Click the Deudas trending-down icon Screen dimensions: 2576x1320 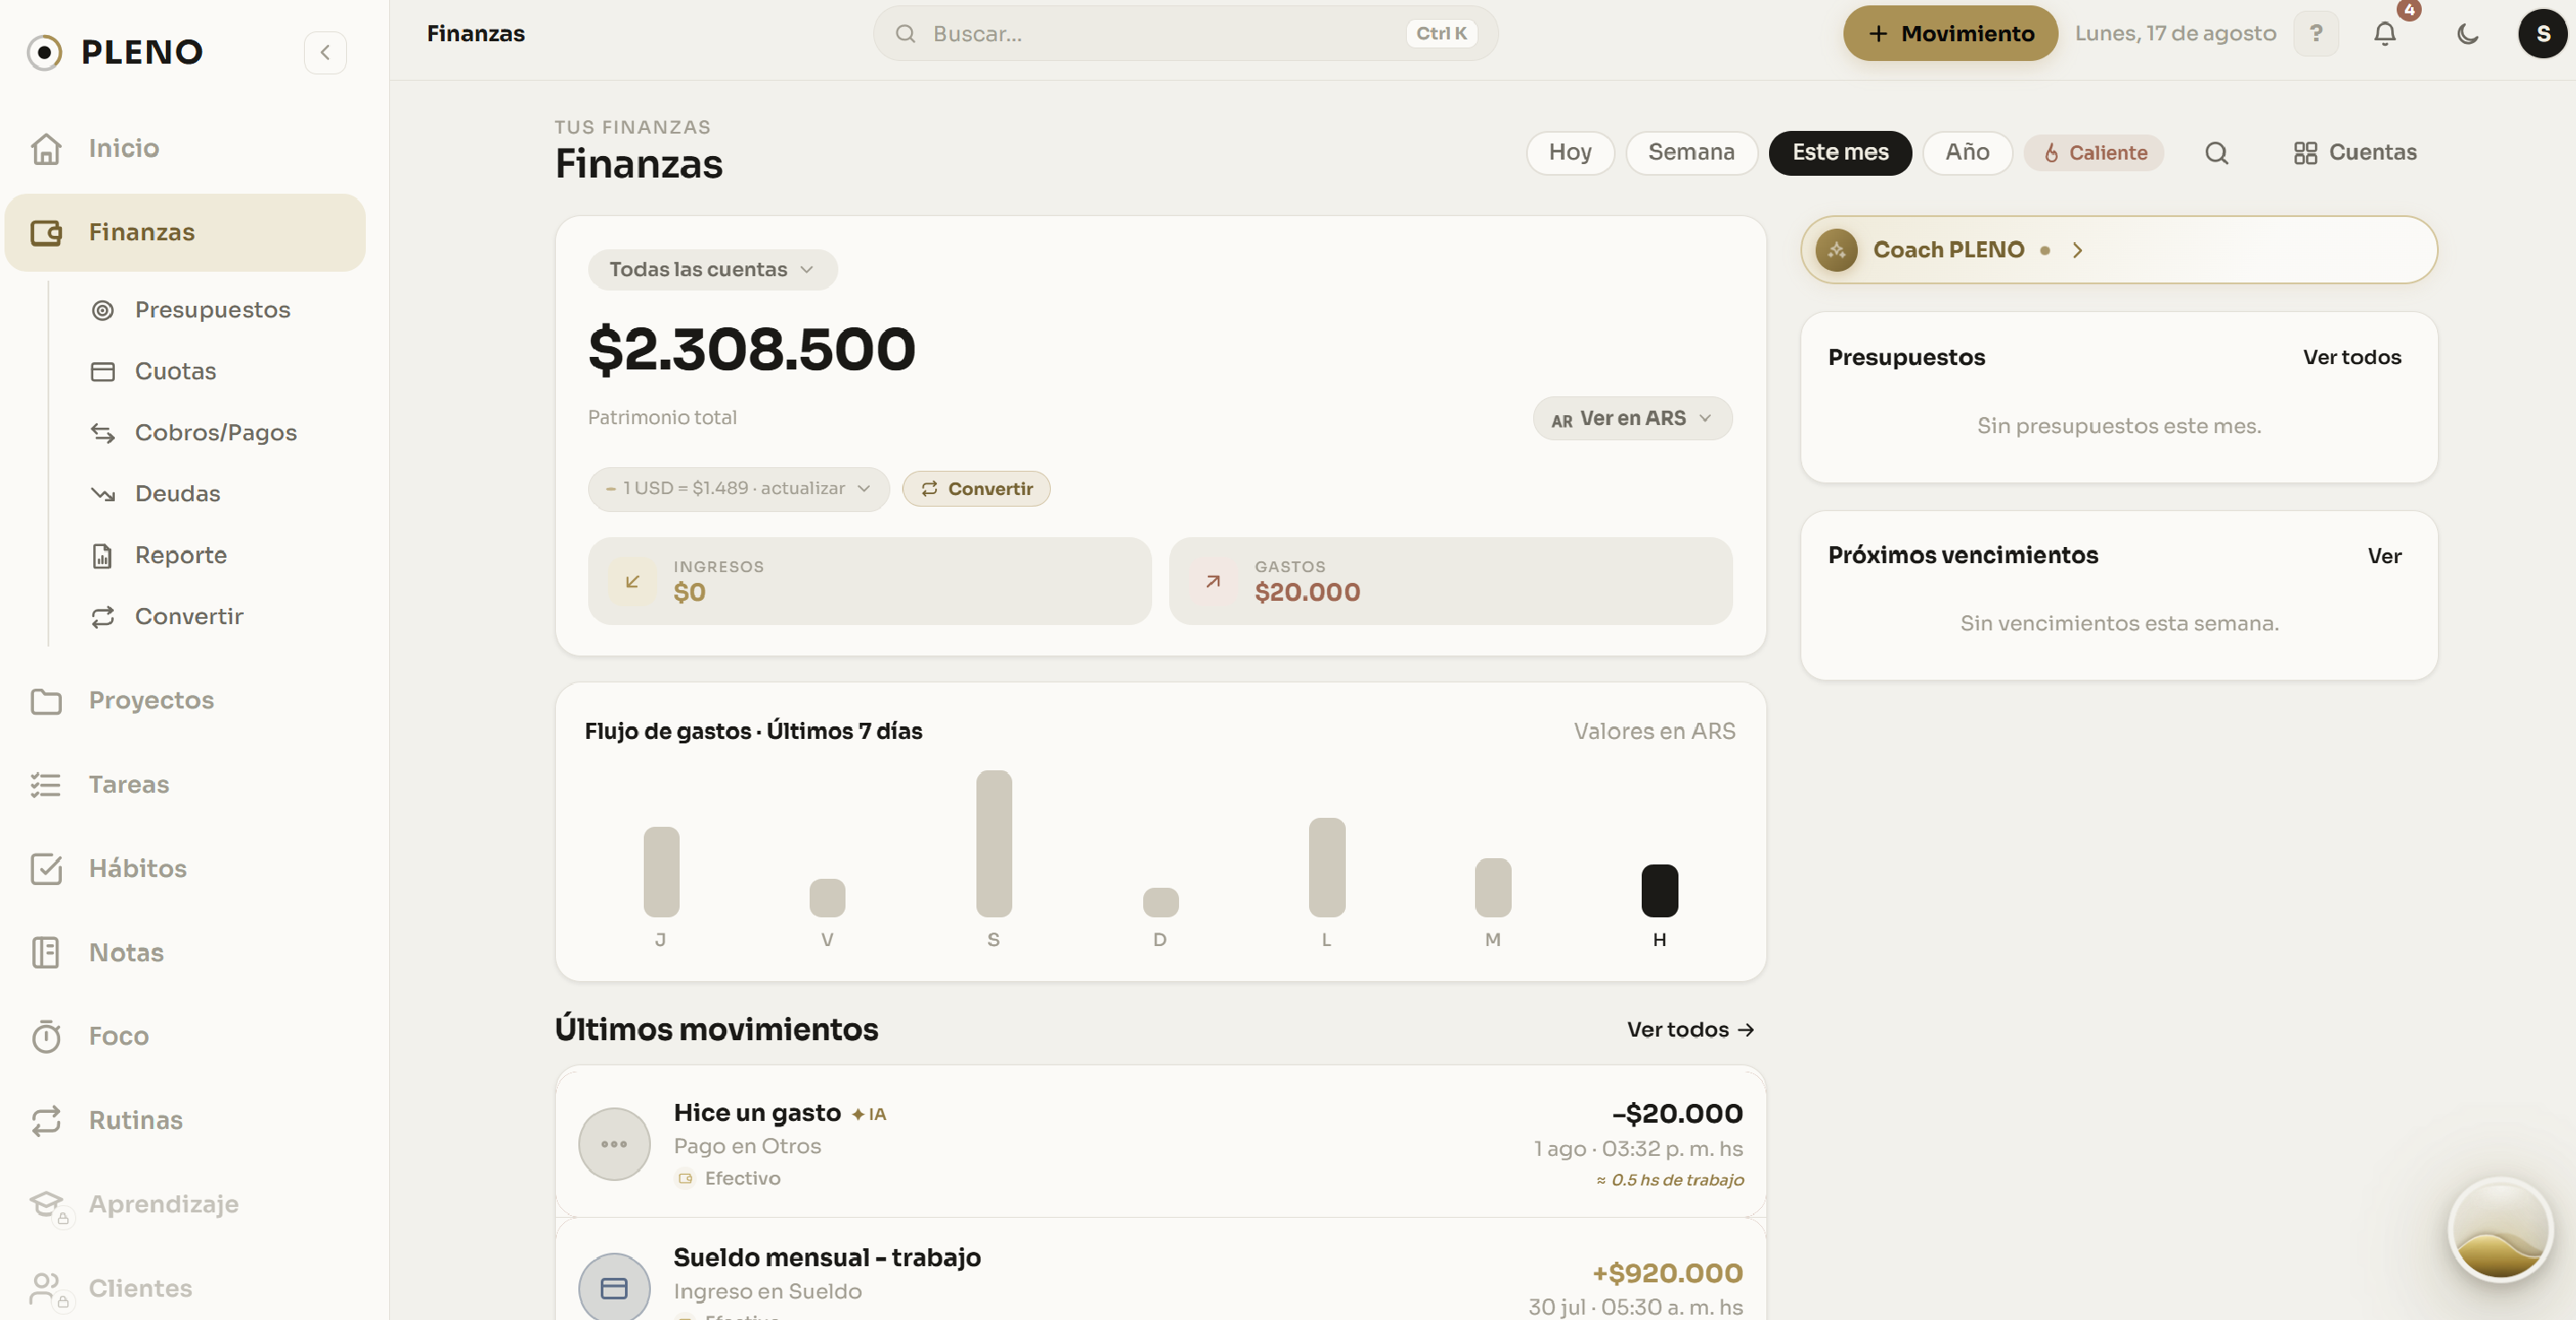point(102,494)
